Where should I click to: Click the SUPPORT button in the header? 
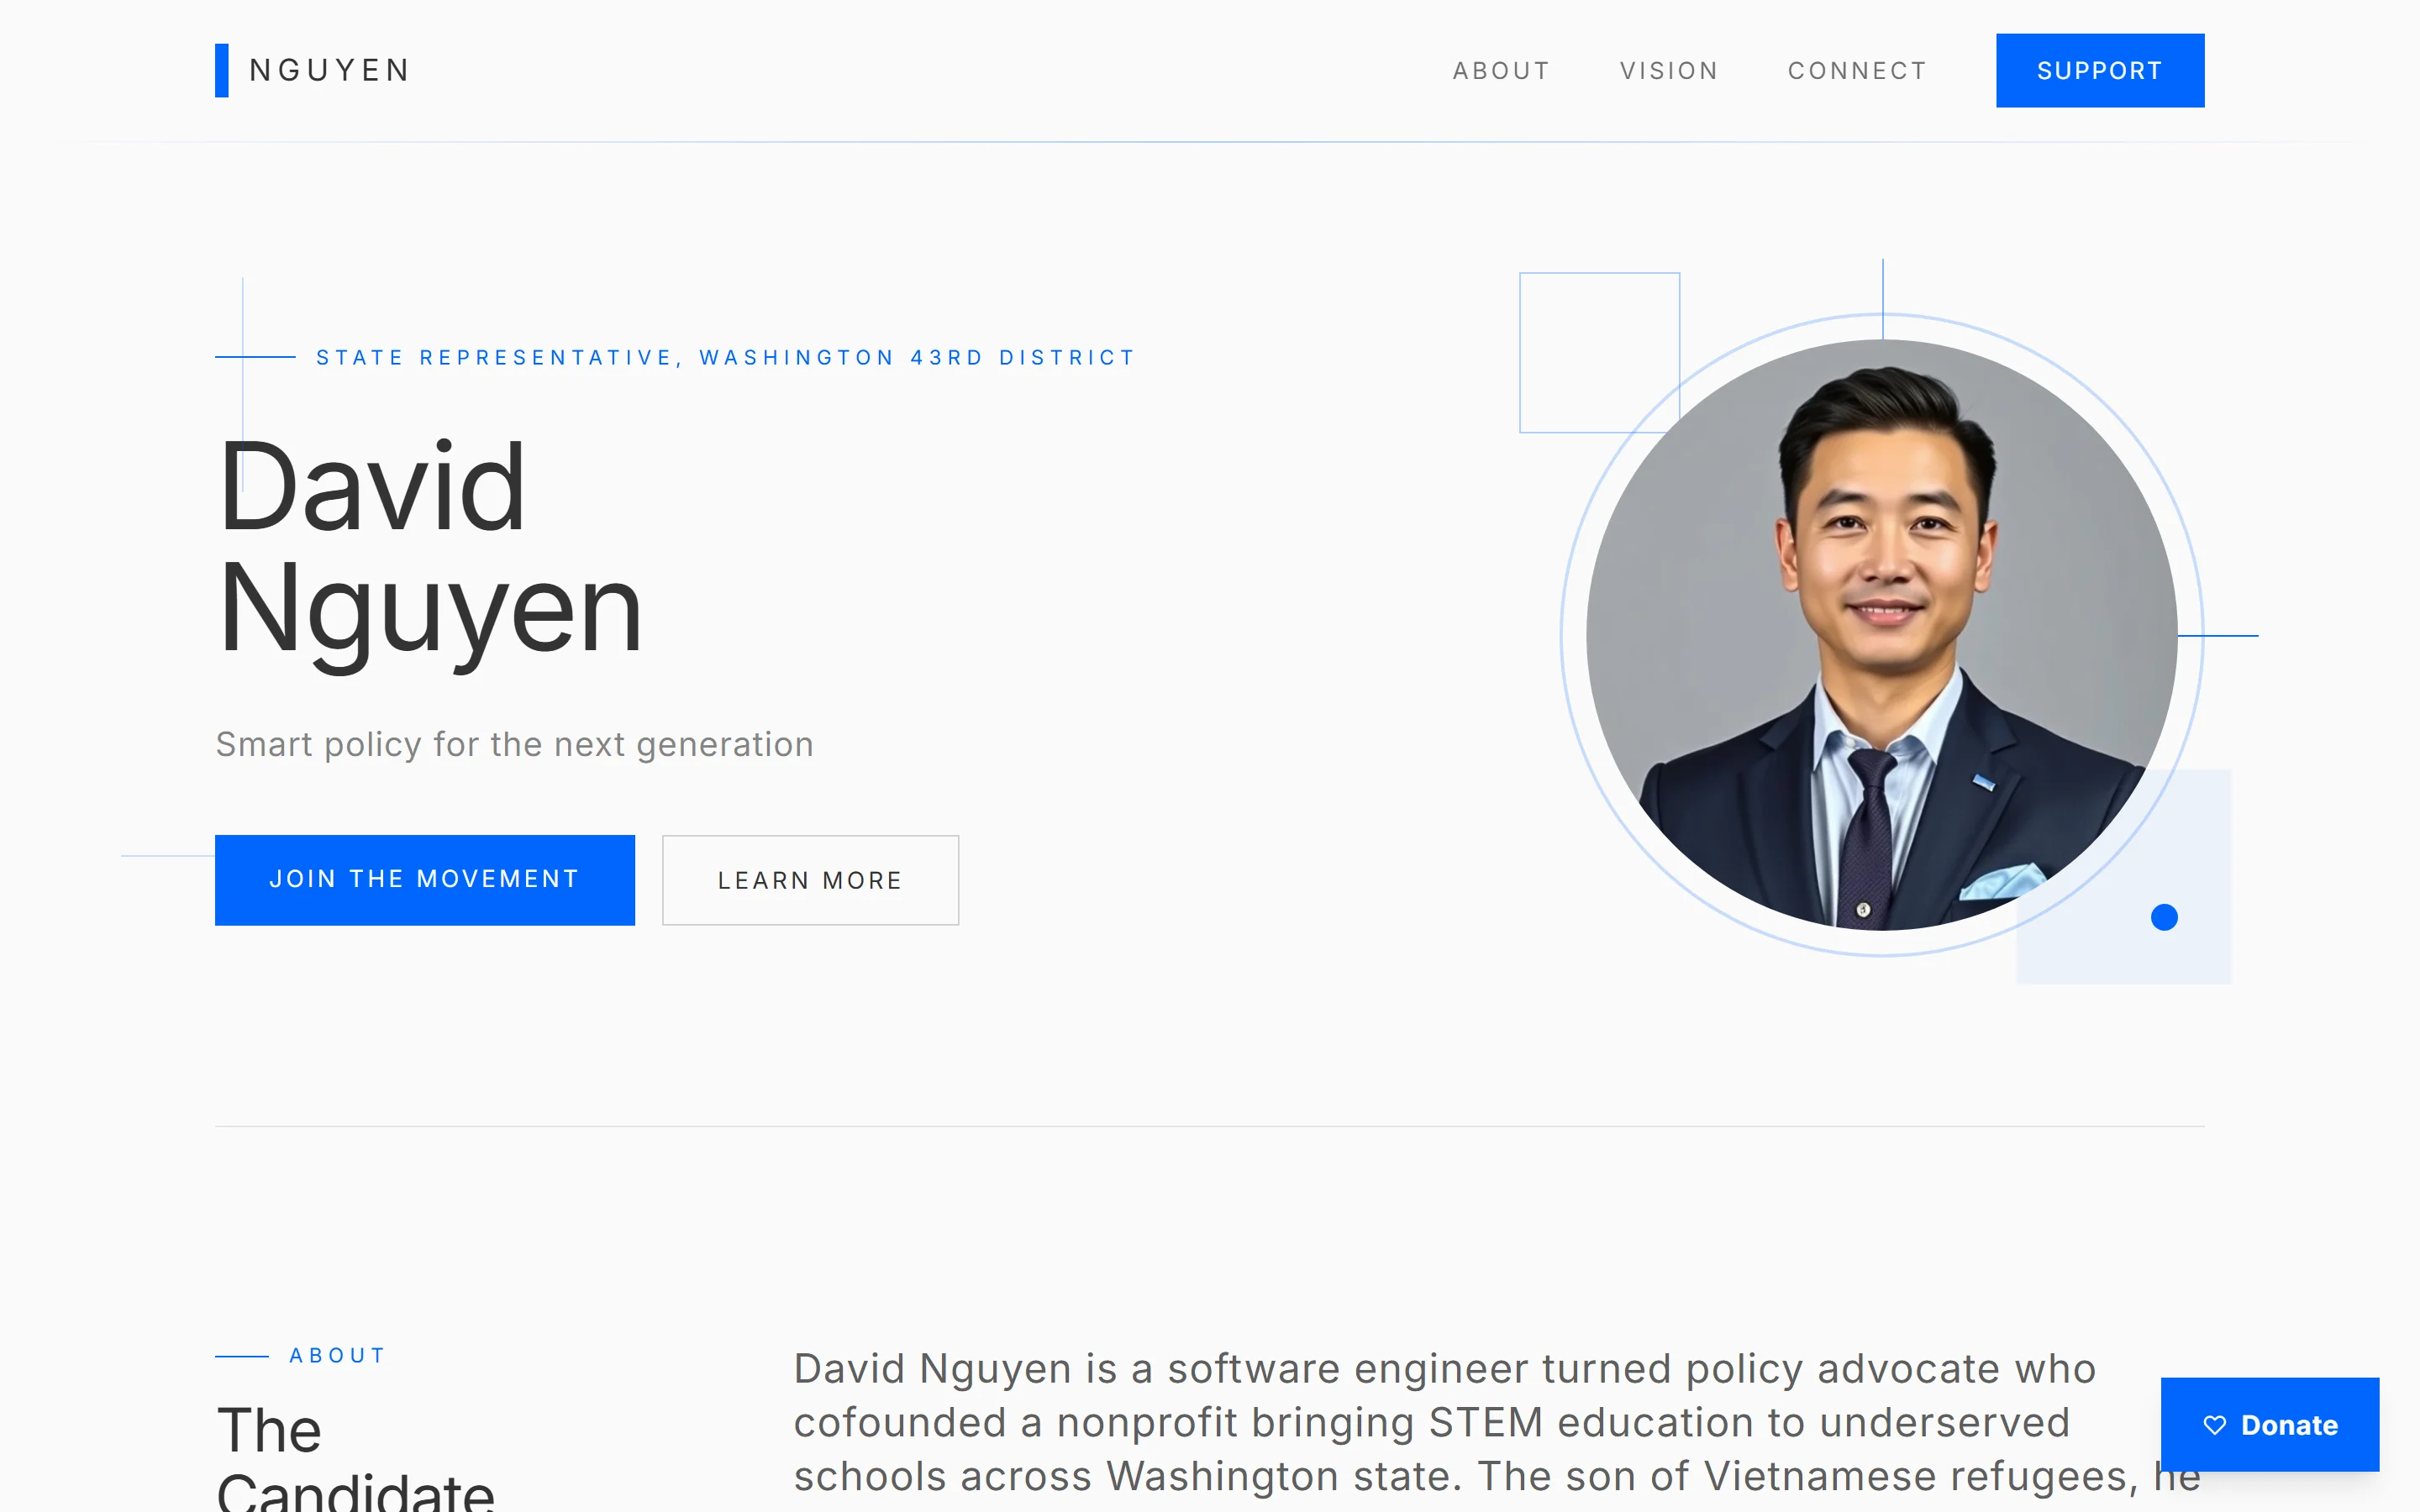click(2099, 70)
